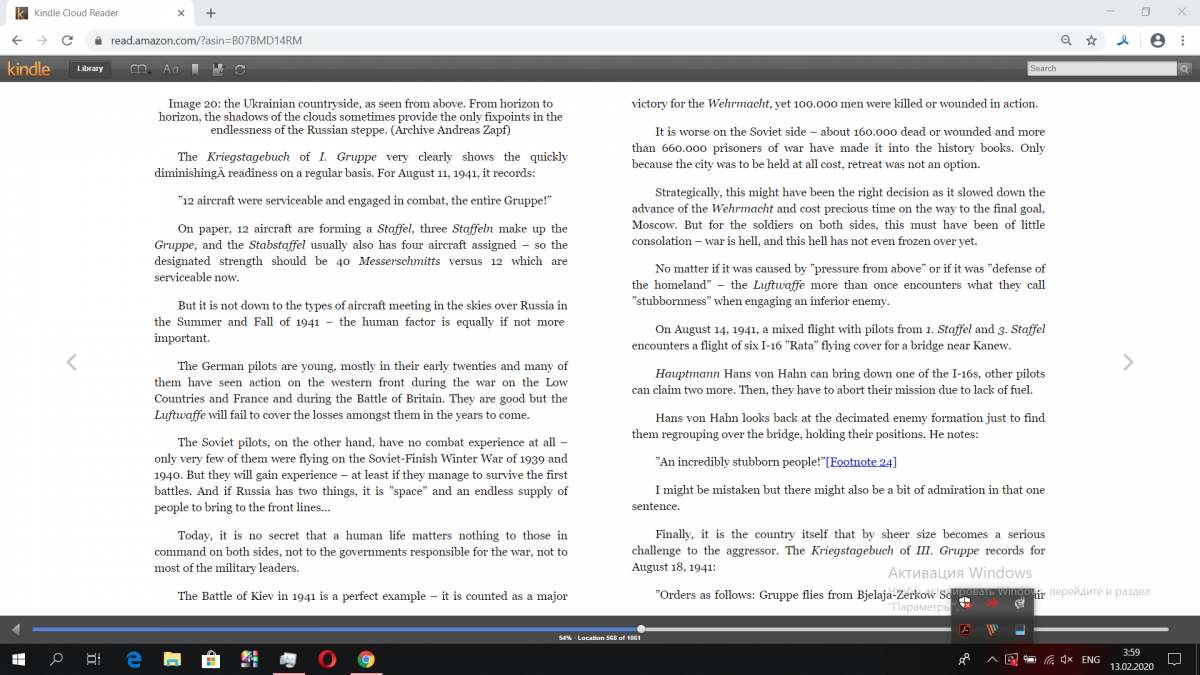Click the muted volume tray icon
This screenshot has width=1200, height=675.
1067,660
